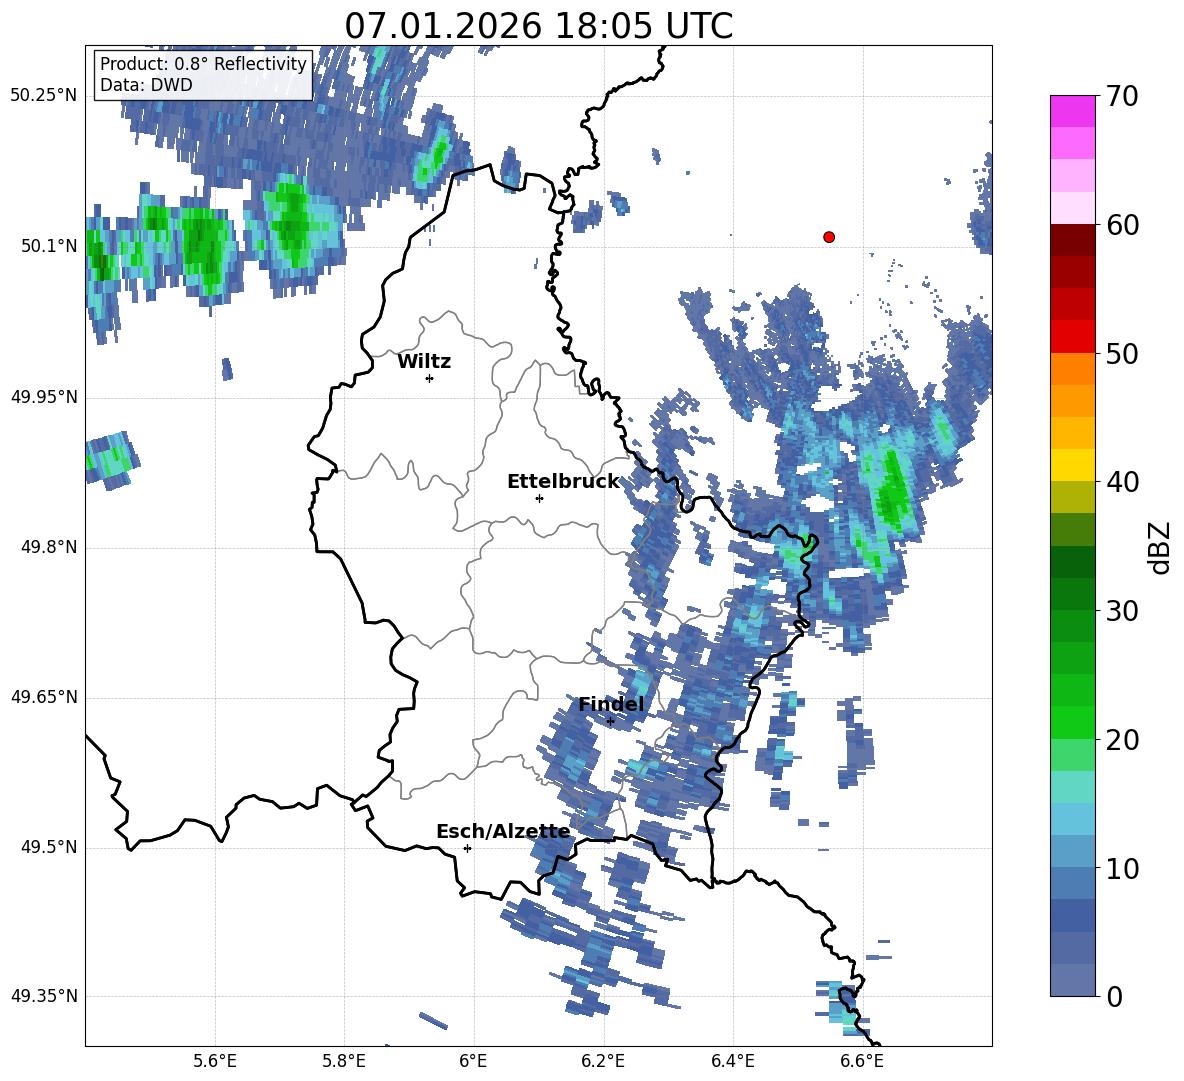The image size is (1184, 1081).
Task: Click the dBZ colorbar label
Action: (1159, 547)
